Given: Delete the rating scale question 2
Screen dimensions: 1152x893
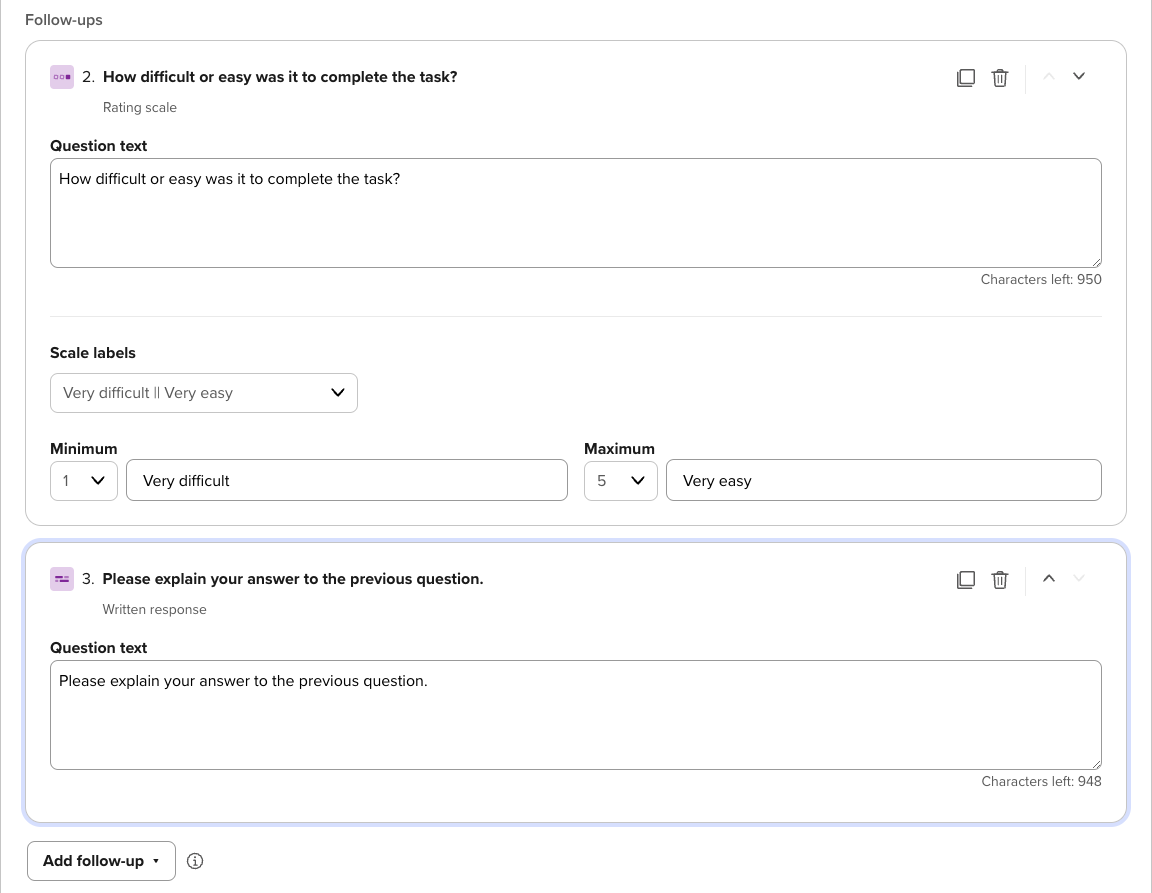Looking at the screenshot, I should click(1000, 78).
